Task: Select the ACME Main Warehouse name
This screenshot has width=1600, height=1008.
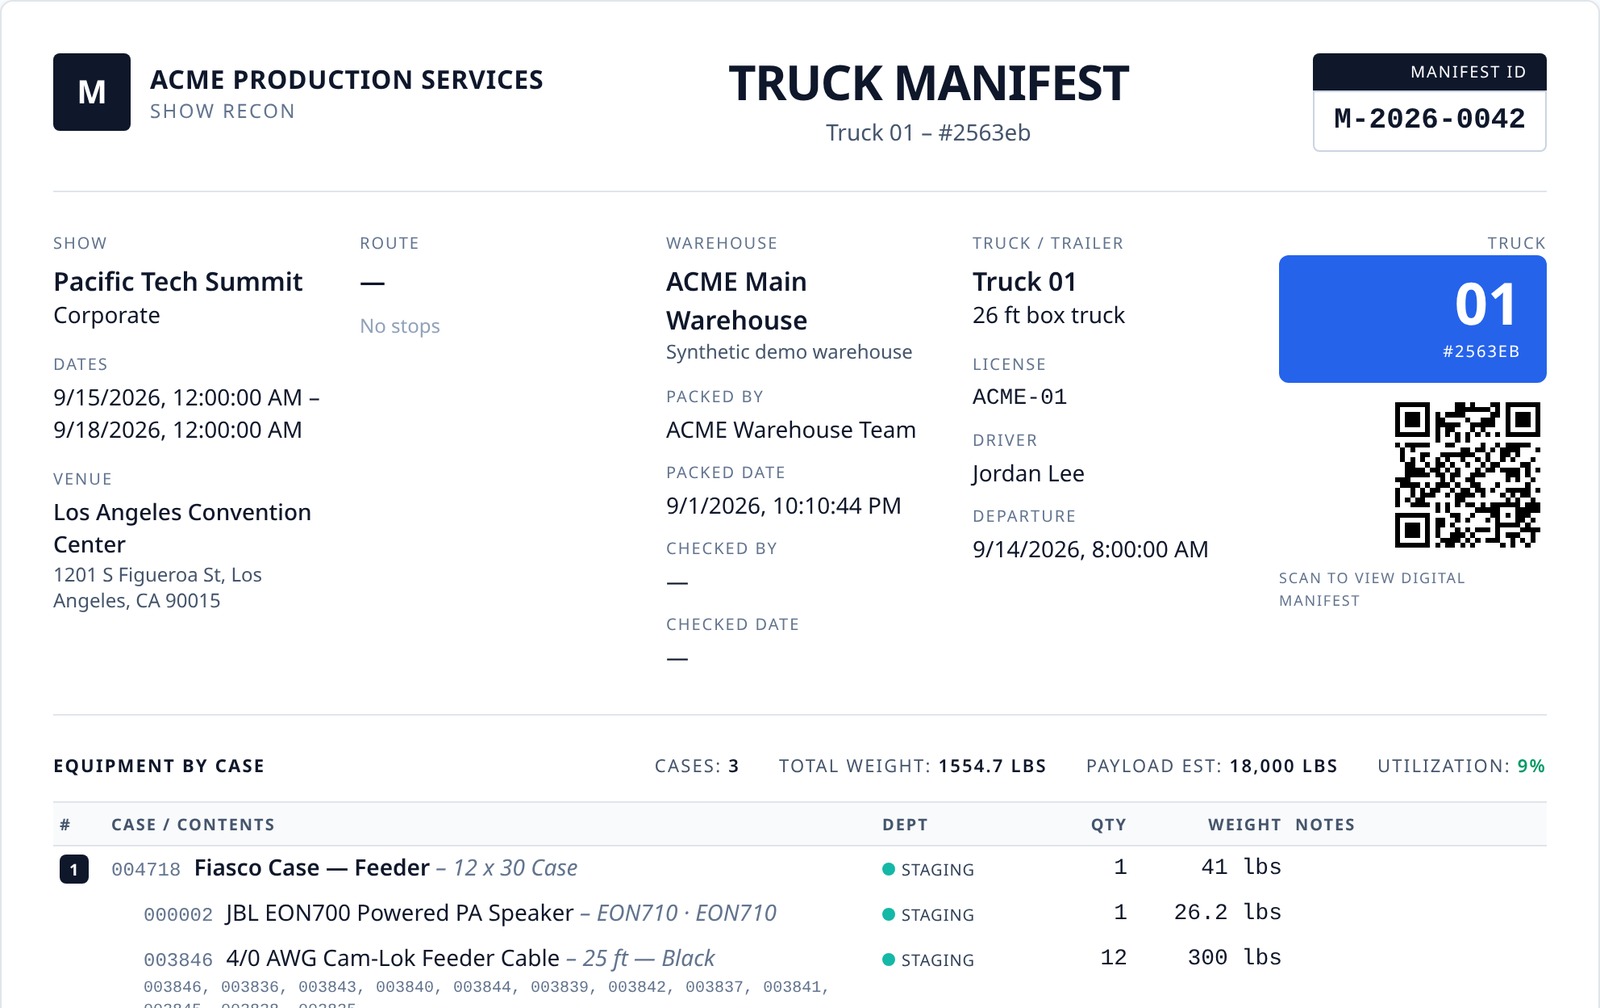Action: pyautogui.click(x=737, y=301)
